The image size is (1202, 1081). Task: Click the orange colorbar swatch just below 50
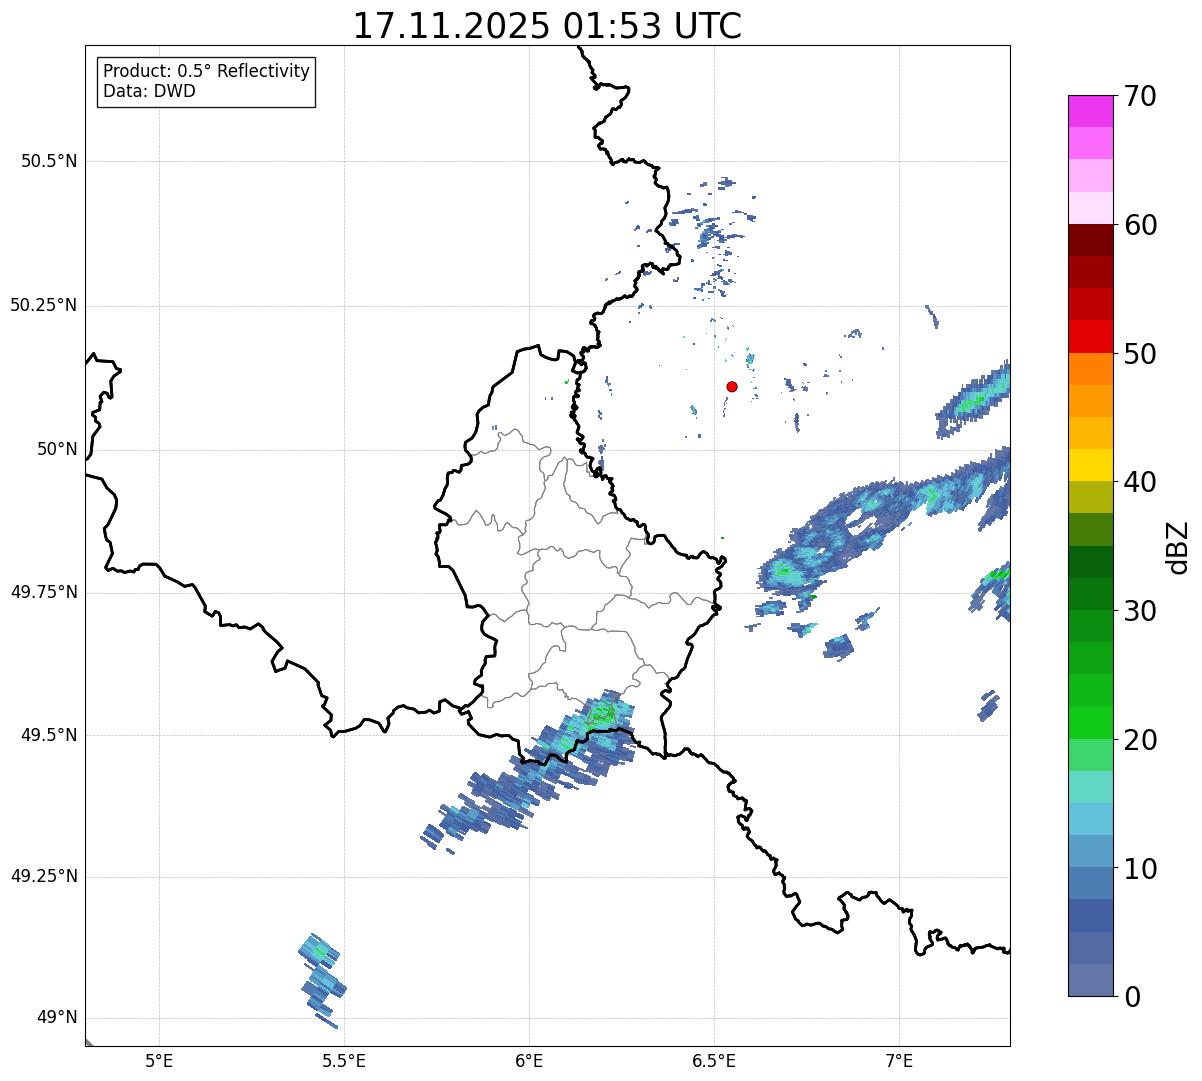tap(1091, 369)
